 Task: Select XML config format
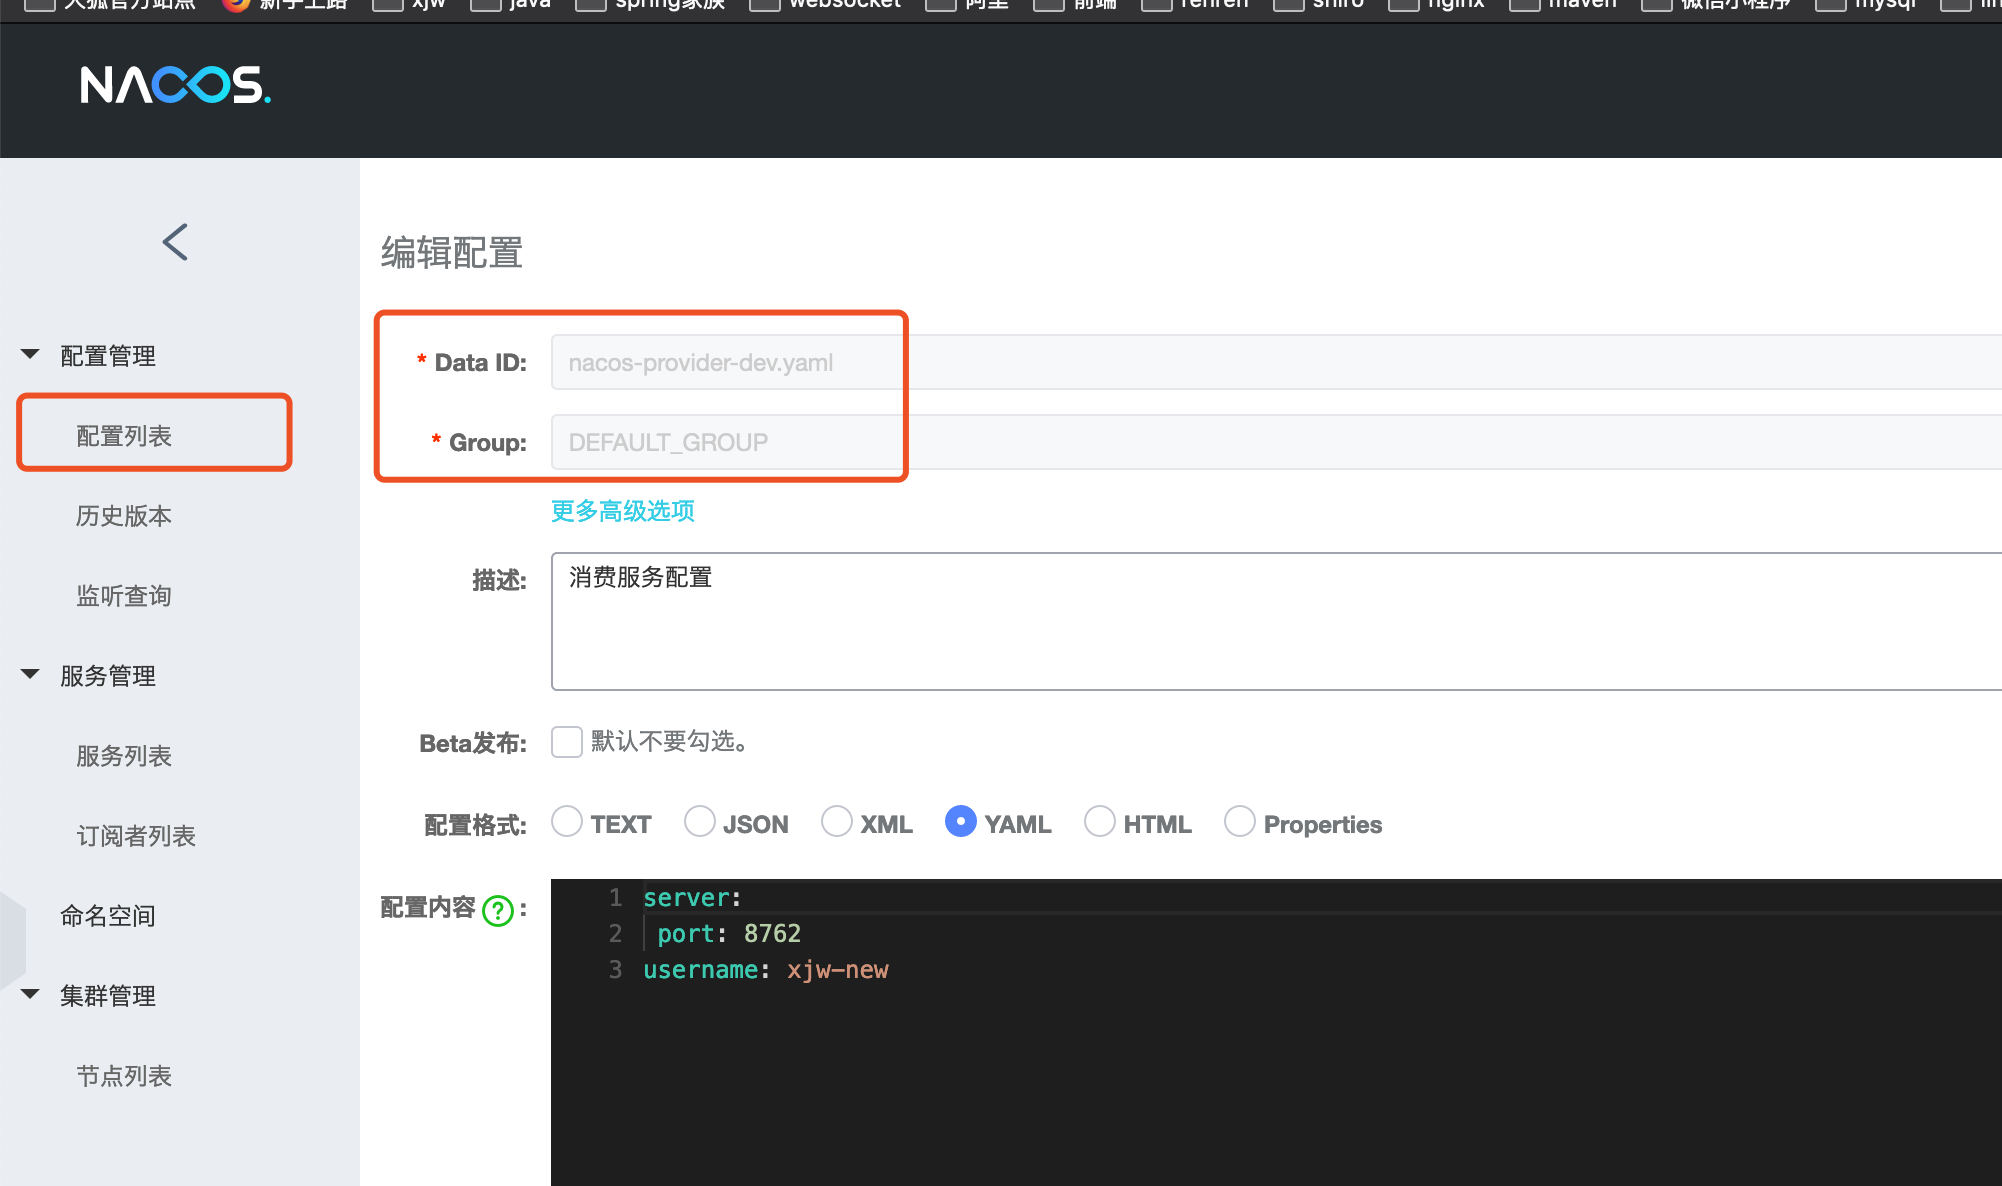837,822
